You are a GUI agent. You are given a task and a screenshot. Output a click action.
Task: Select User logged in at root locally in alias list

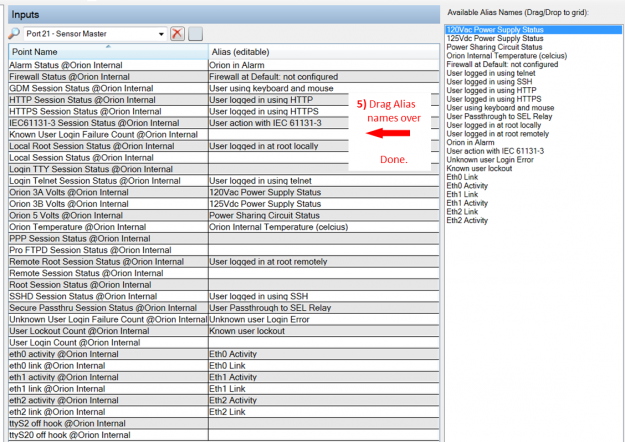pyautogui.click(x=493, y=125)
